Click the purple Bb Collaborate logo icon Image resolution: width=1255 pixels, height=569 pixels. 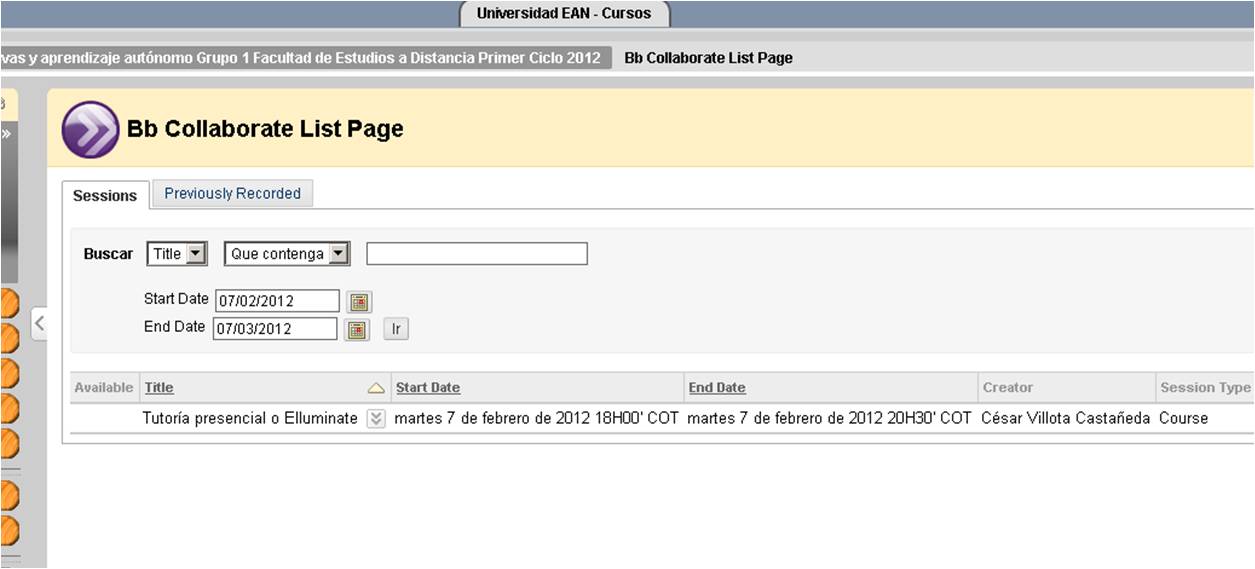(x=90, y=129)
